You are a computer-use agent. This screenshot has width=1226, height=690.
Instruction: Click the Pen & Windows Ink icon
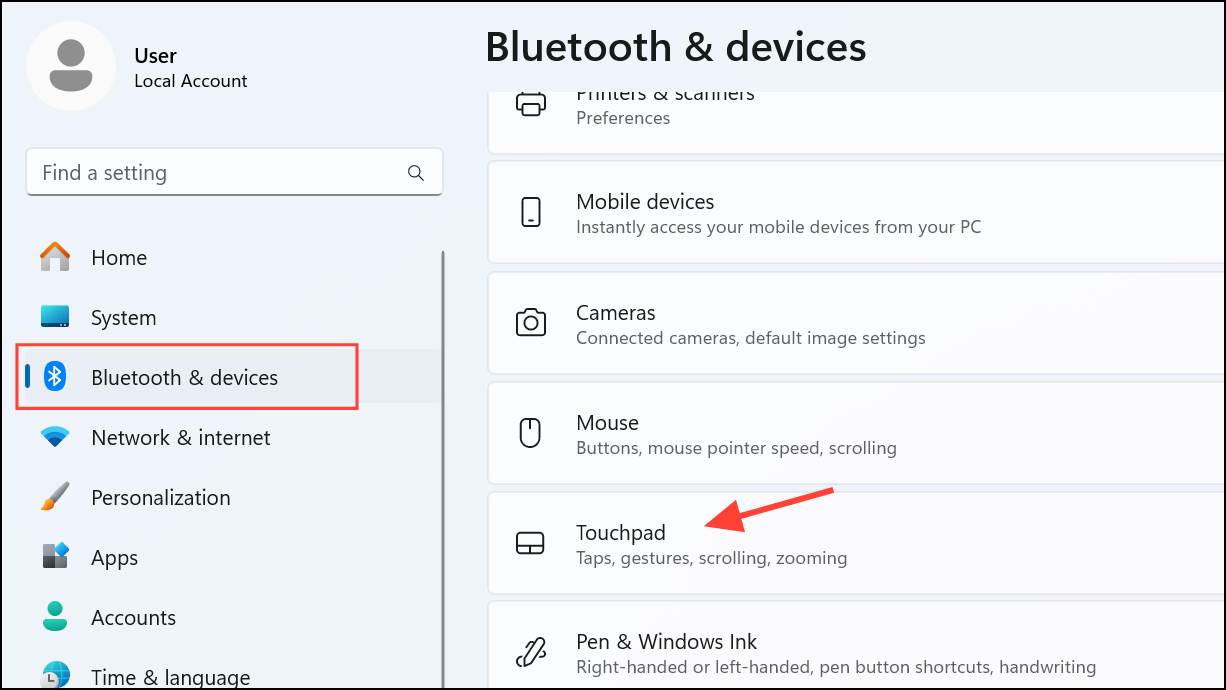coord(530,652)
